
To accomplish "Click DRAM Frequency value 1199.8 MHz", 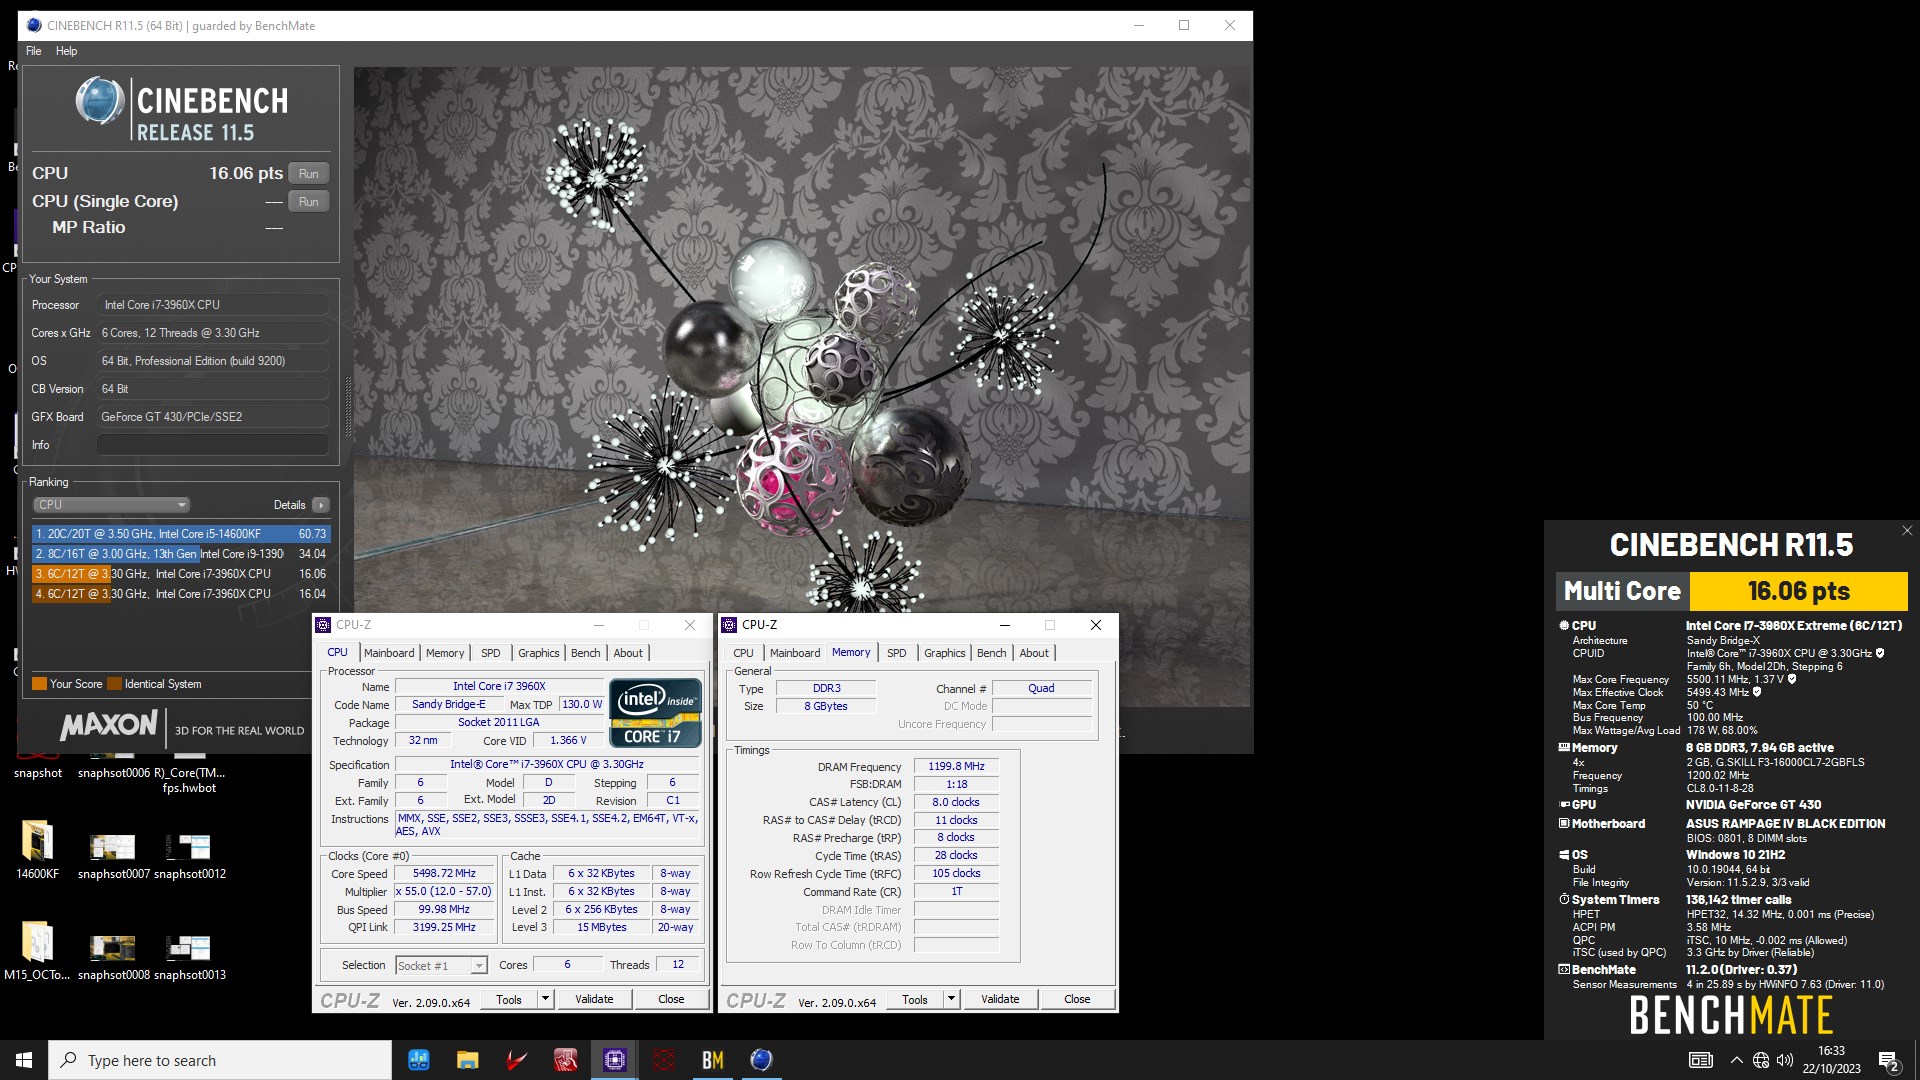I will tap(956, 767).
